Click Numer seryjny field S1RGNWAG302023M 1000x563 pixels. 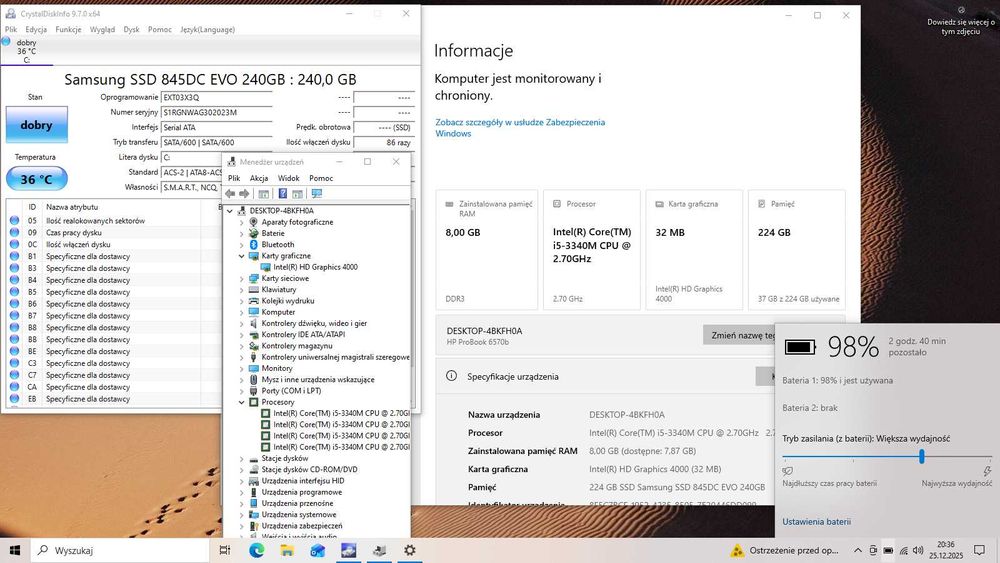216,112
